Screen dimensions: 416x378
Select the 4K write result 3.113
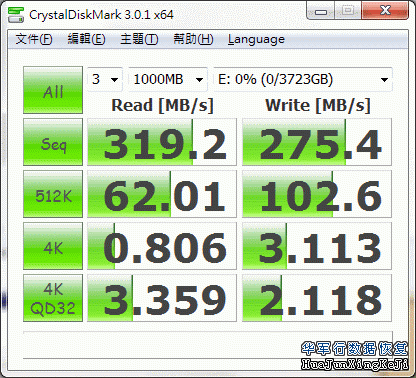pos(317,246)
